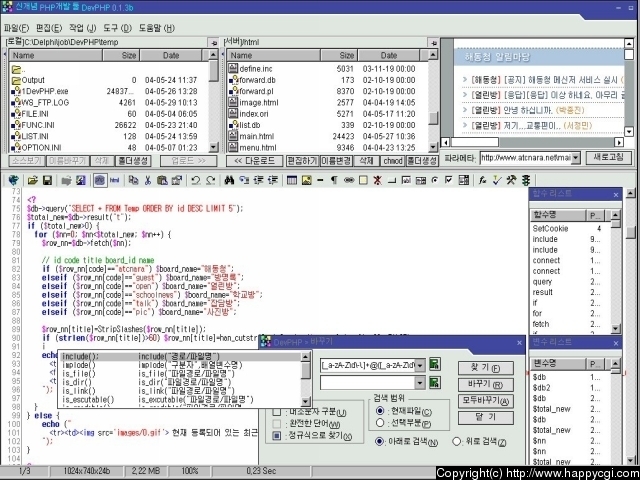Insert a horizontal rule with the dash icon
This screenshot has height=480, width=640.
(320, 180)
